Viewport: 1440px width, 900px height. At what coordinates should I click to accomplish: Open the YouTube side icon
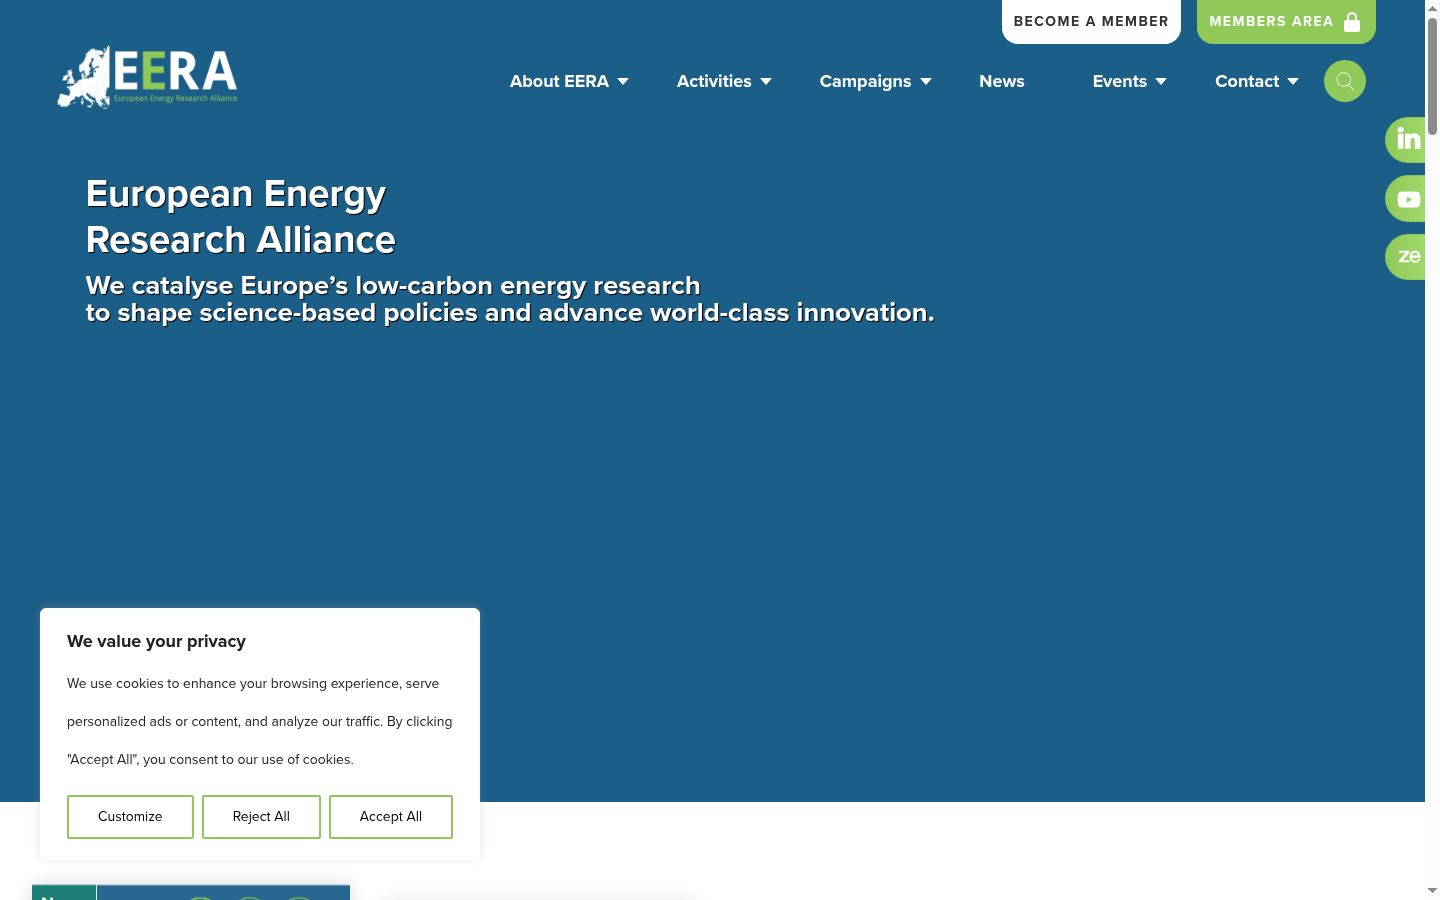[1406, 198]
